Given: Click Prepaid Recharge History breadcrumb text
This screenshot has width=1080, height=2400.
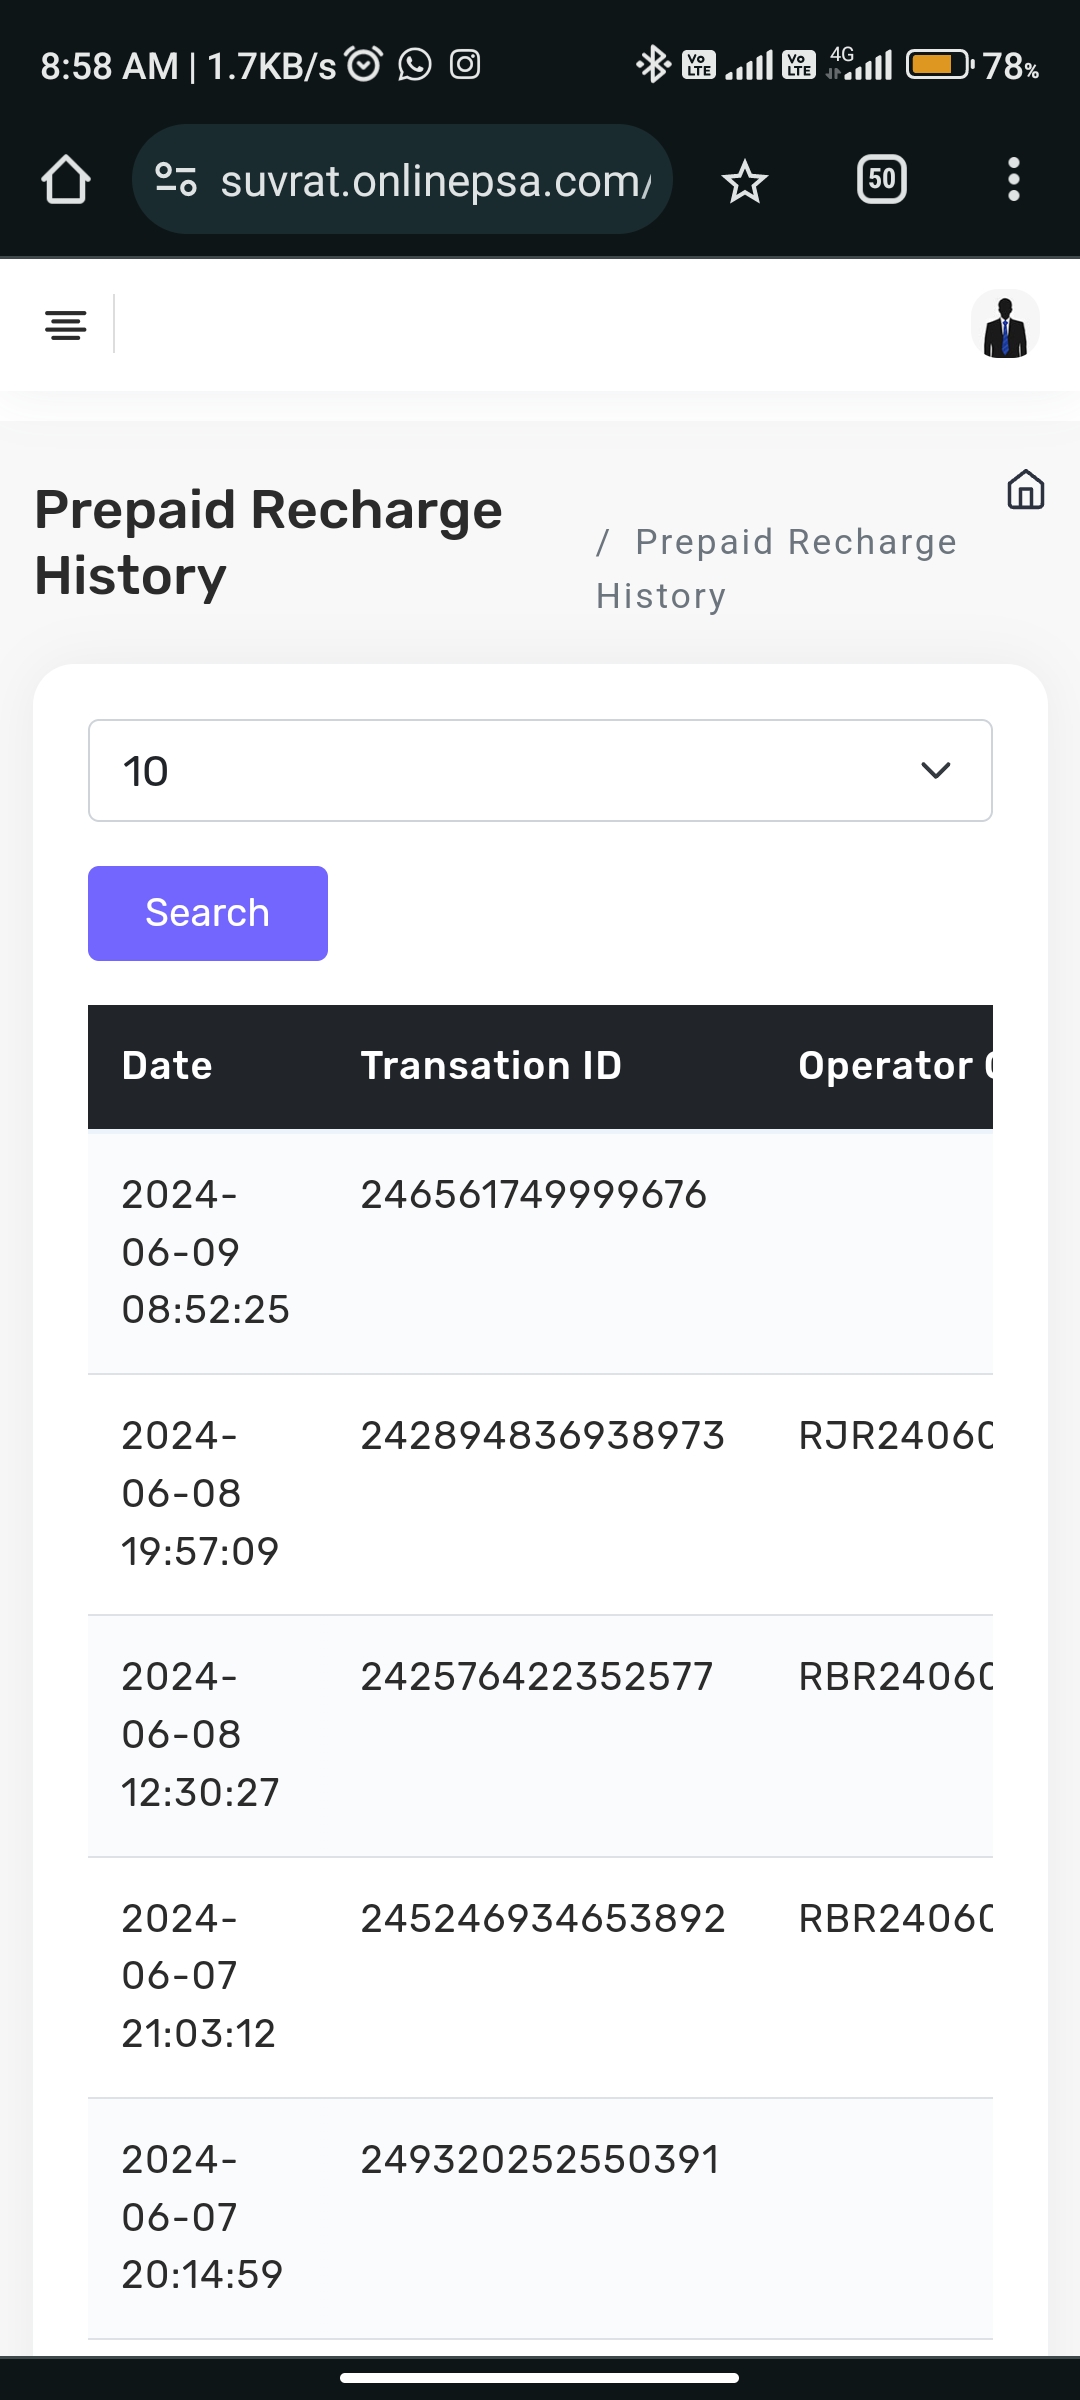Looking at the screenshot, I should [x=777, y=568].
